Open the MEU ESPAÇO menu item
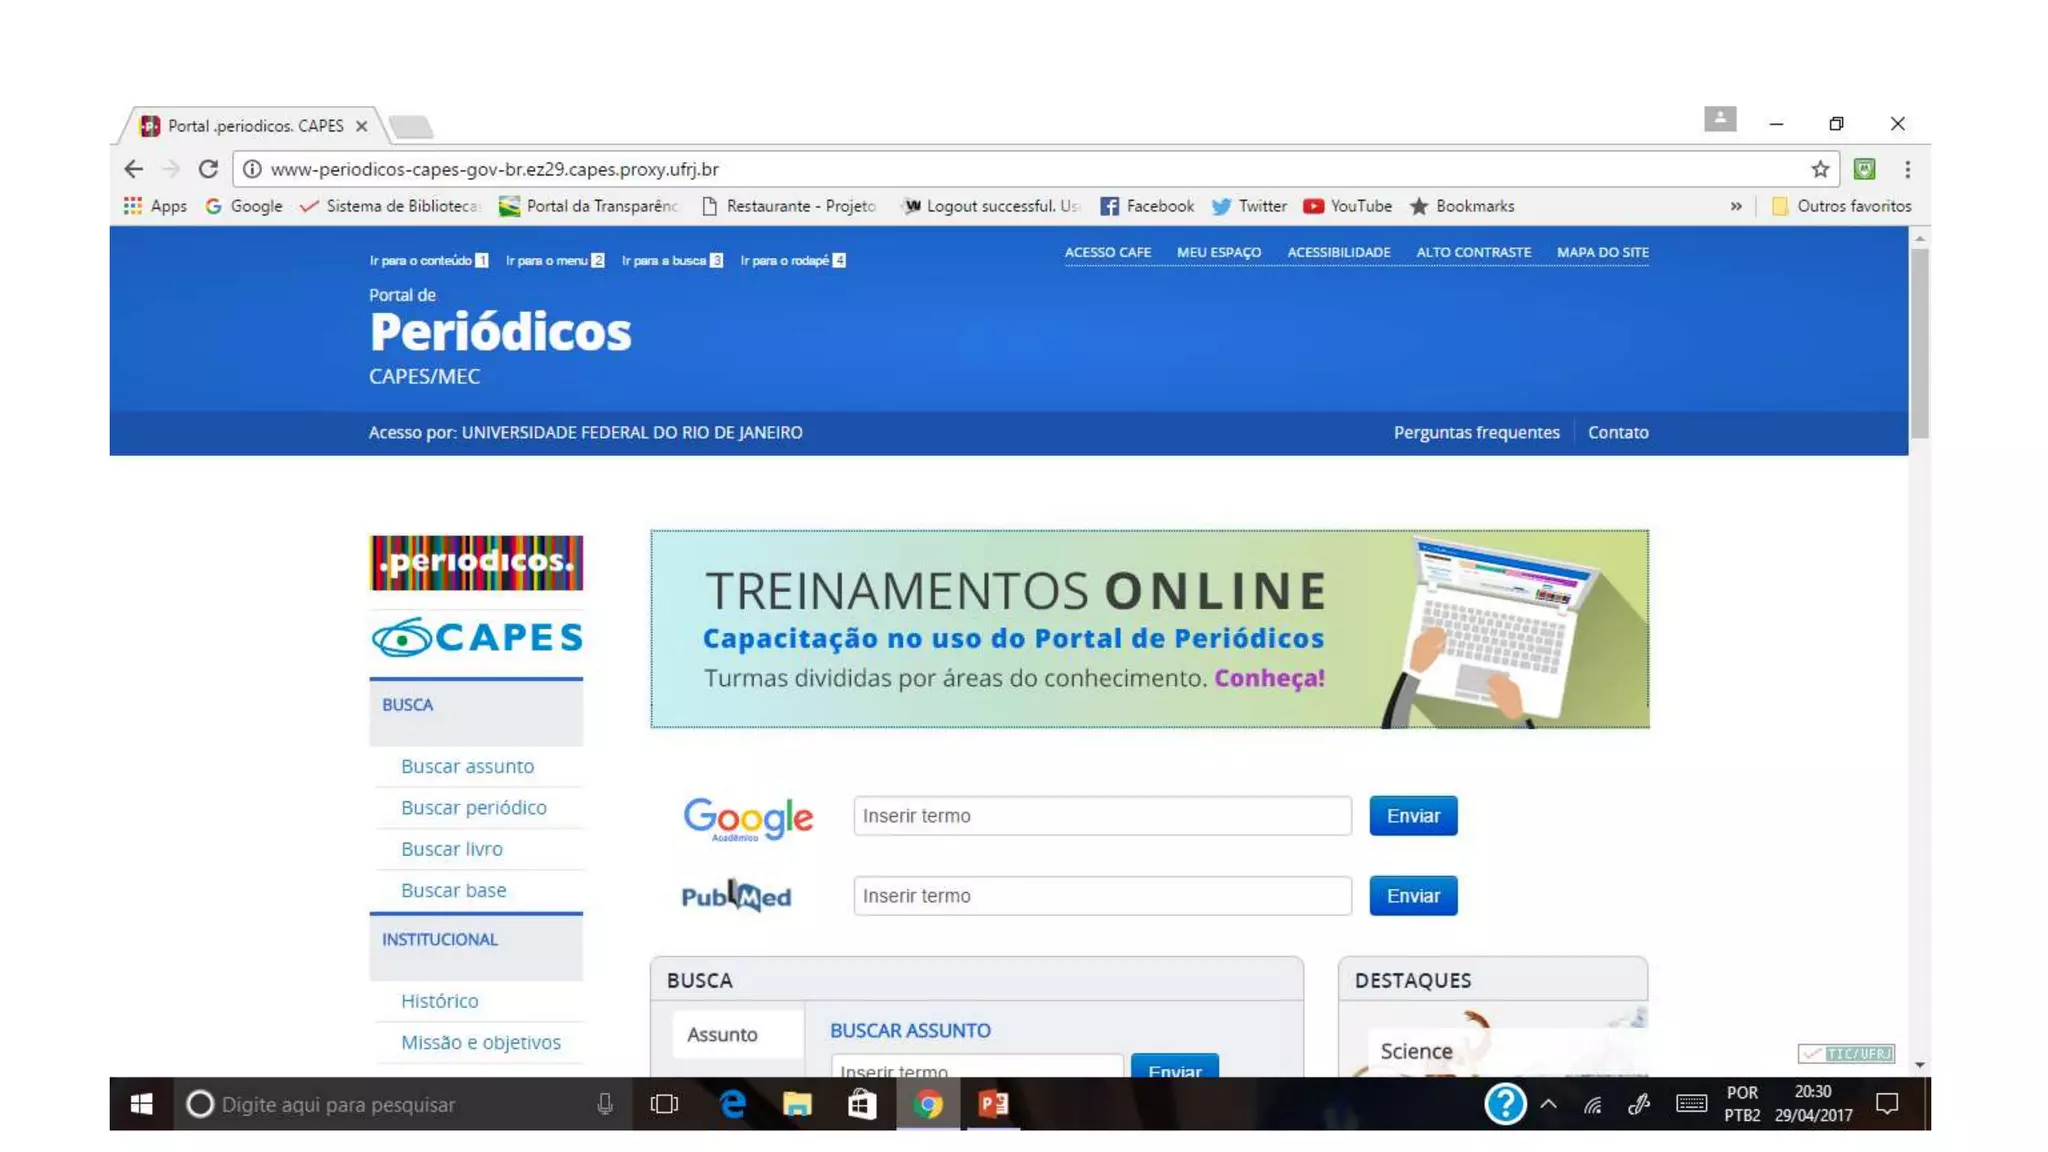The height and width of the screenshot is (1152, 2048). coord(1218,253)
